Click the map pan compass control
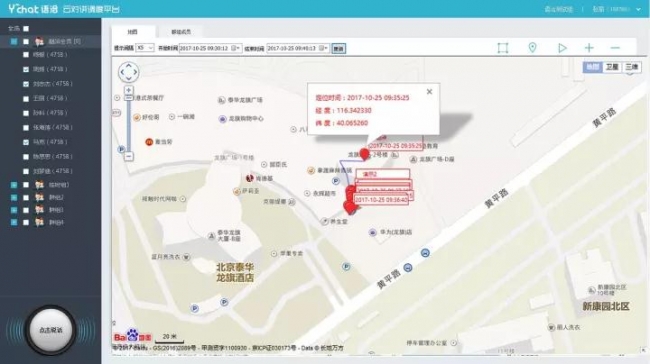The width and height of the screenshot is (650, 364). pos(129,72)
